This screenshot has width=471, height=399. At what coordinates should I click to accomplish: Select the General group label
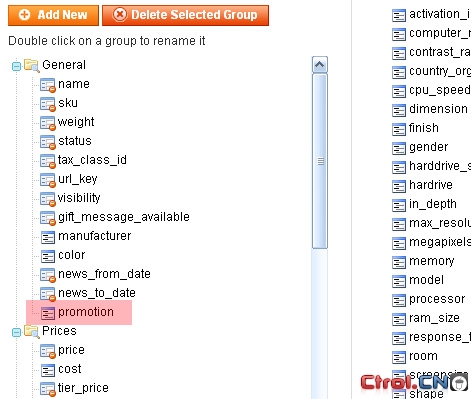(x=64, y=65)
